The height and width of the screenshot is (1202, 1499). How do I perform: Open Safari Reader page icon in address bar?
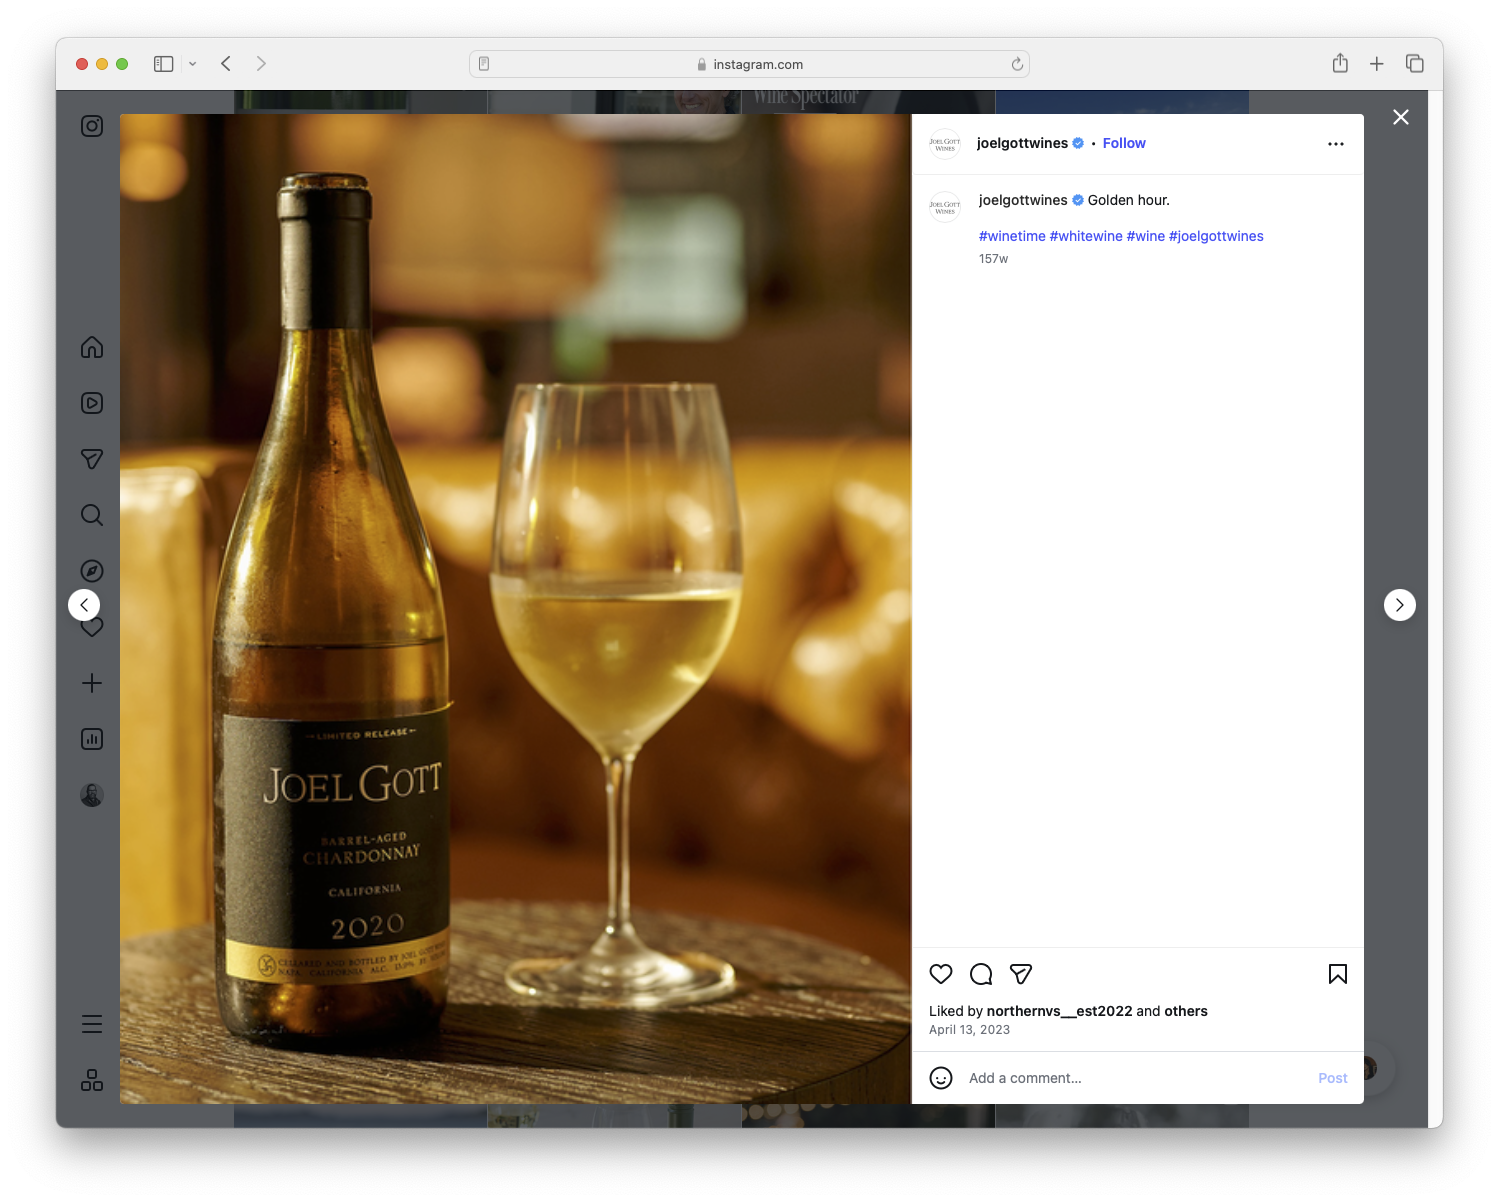point(484,64)
